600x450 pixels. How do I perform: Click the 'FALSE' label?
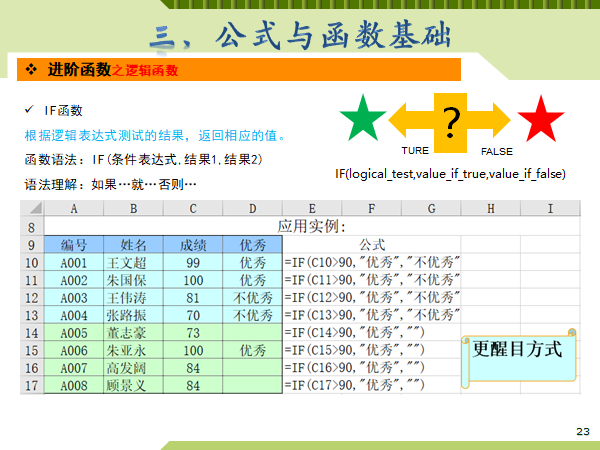[497, 152]
